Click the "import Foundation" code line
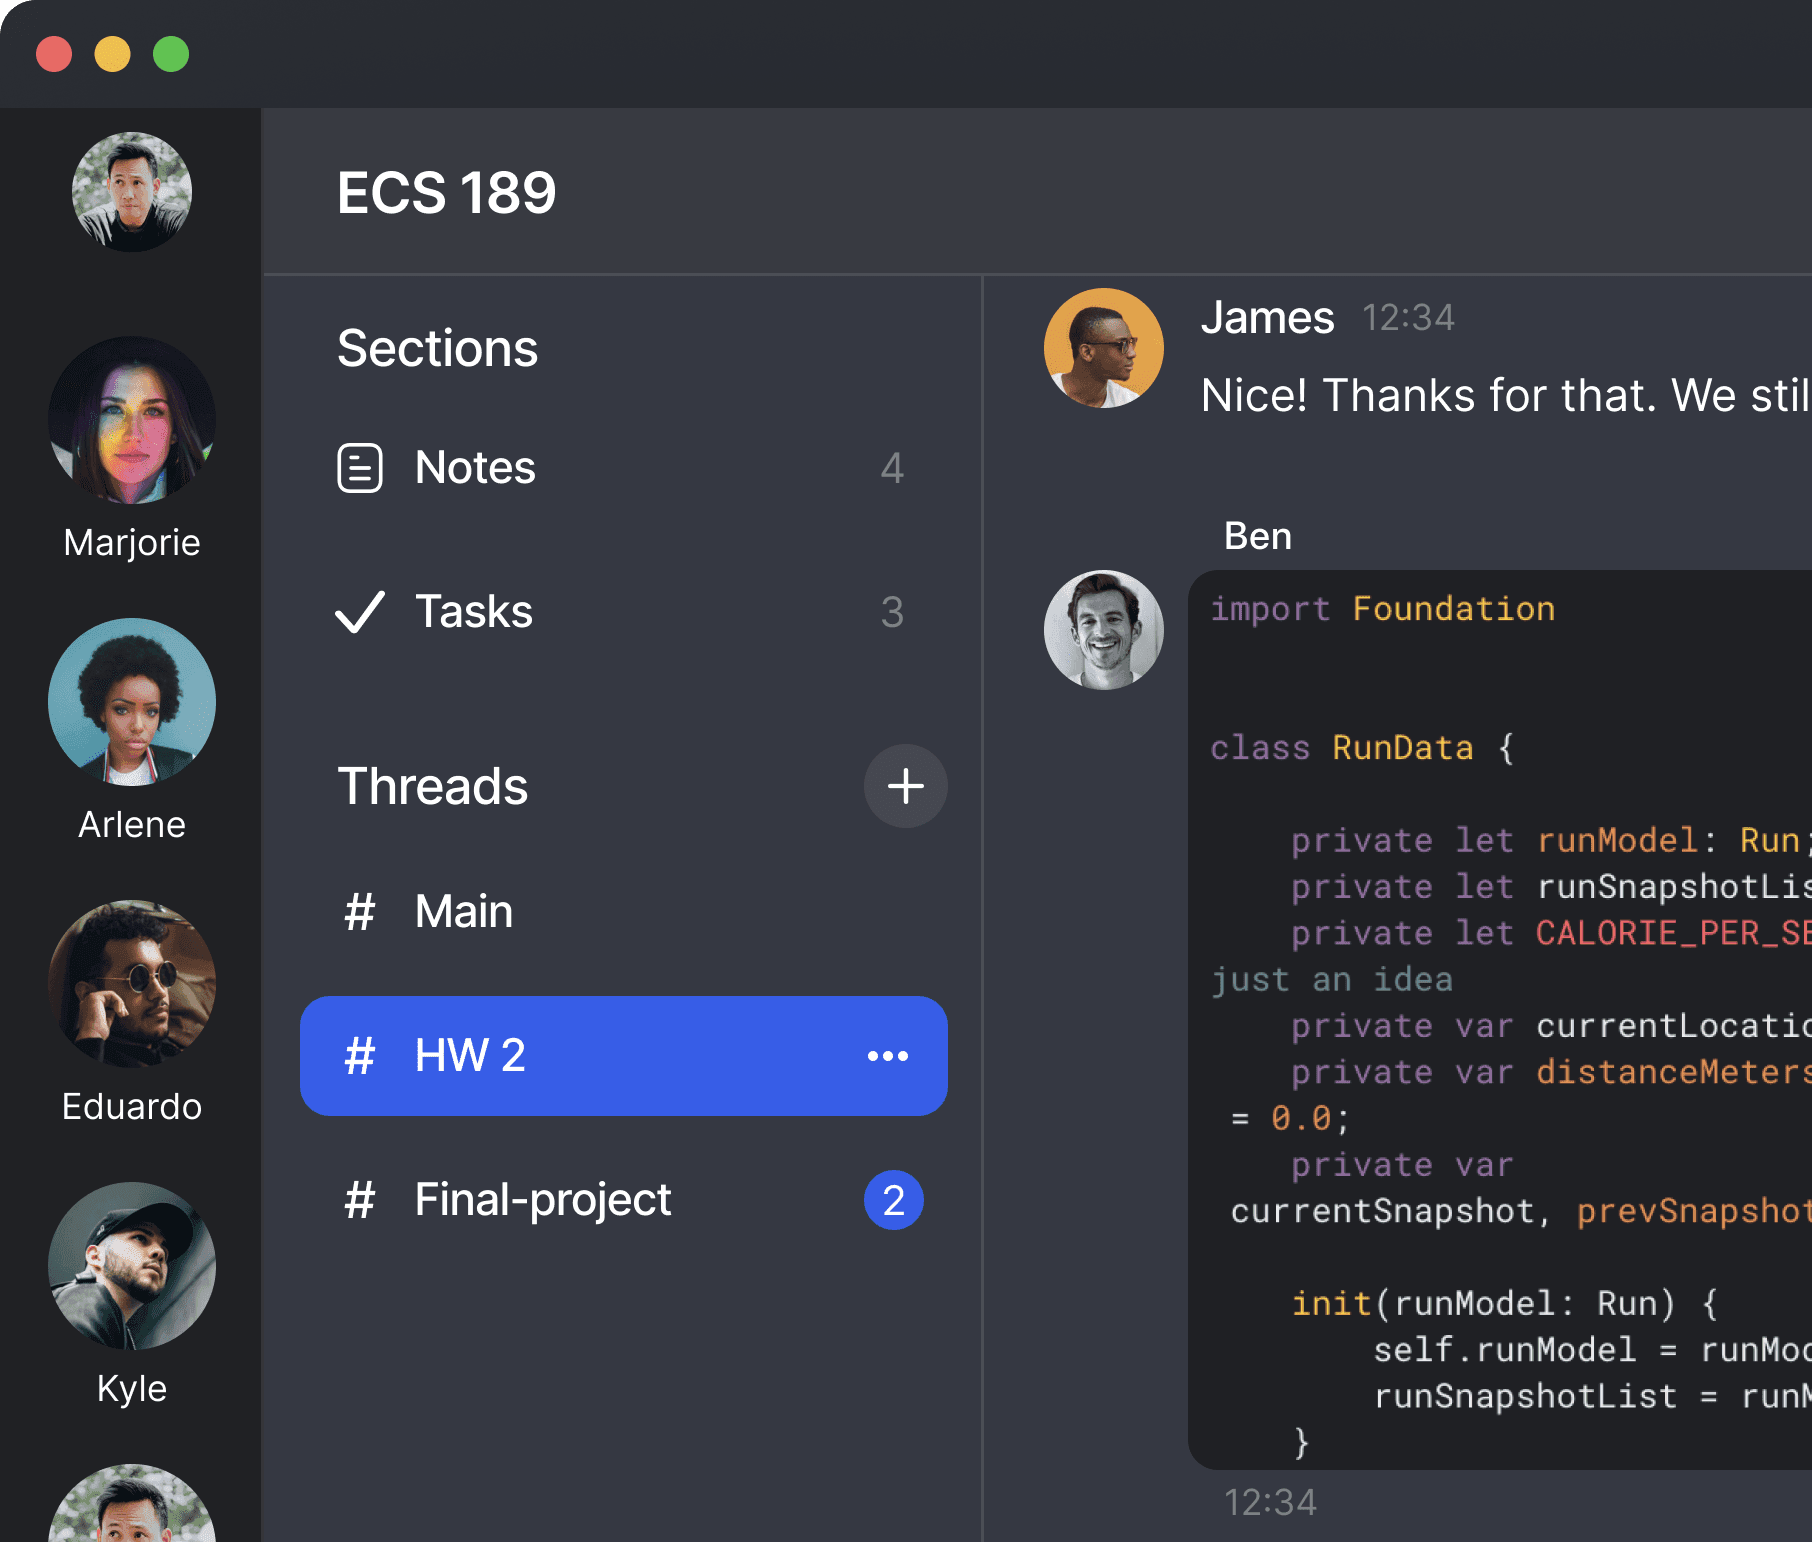 (x=1382, y=609)
